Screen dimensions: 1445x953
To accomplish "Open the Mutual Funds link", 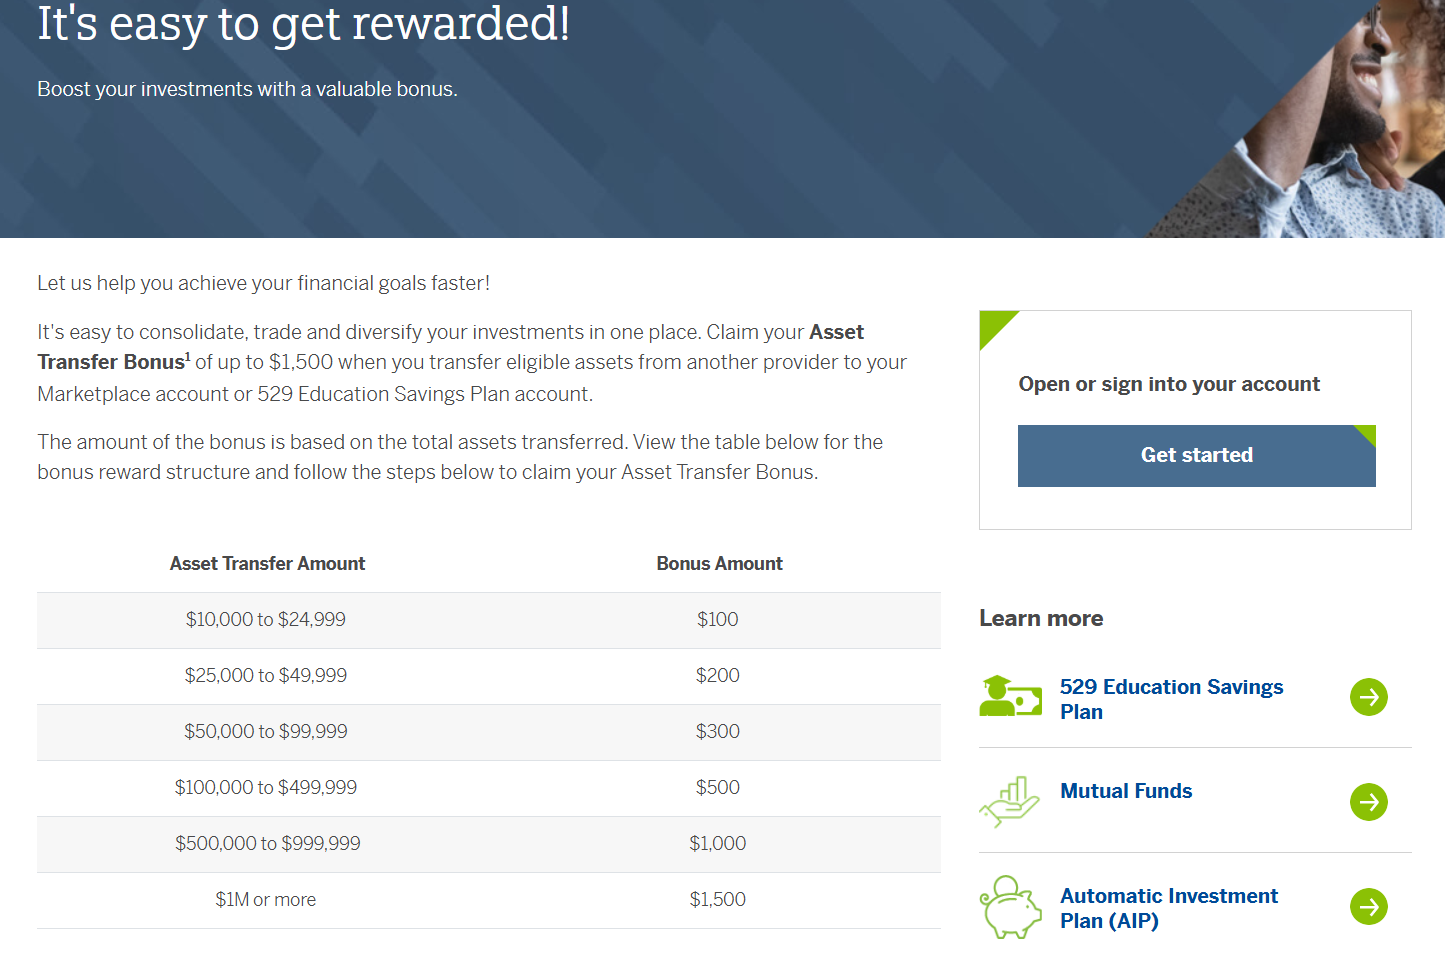I will click(x=1126, y=791).
